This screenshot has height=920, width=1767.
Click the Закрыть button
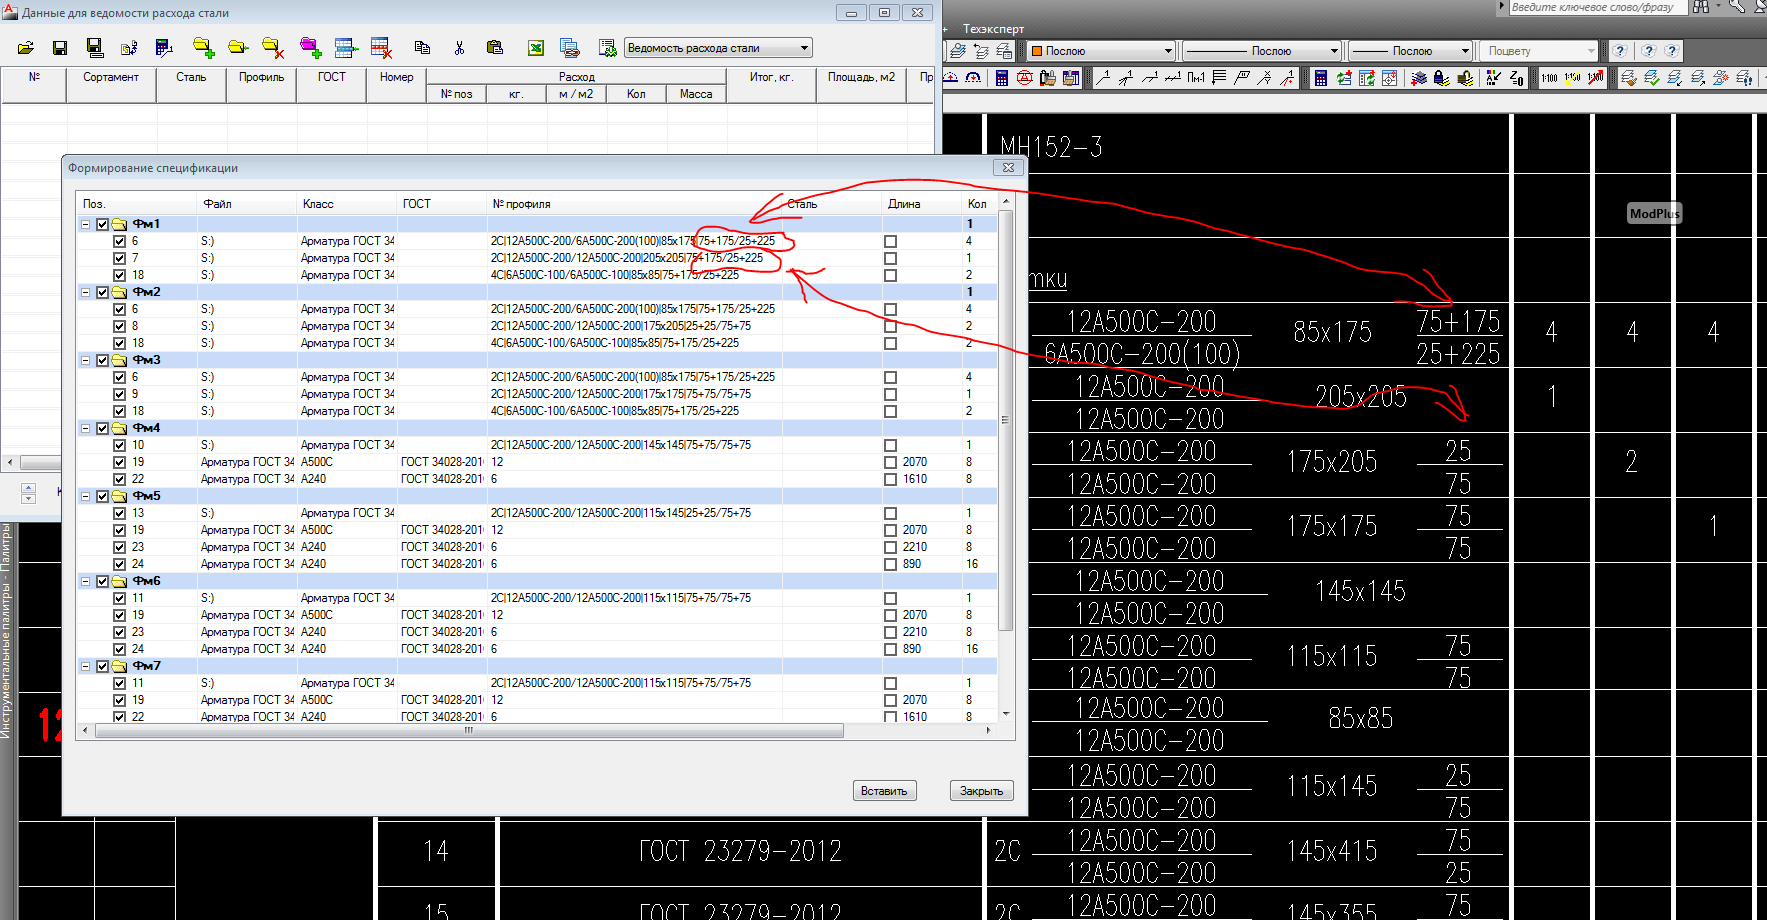click(x=981, y=791)
